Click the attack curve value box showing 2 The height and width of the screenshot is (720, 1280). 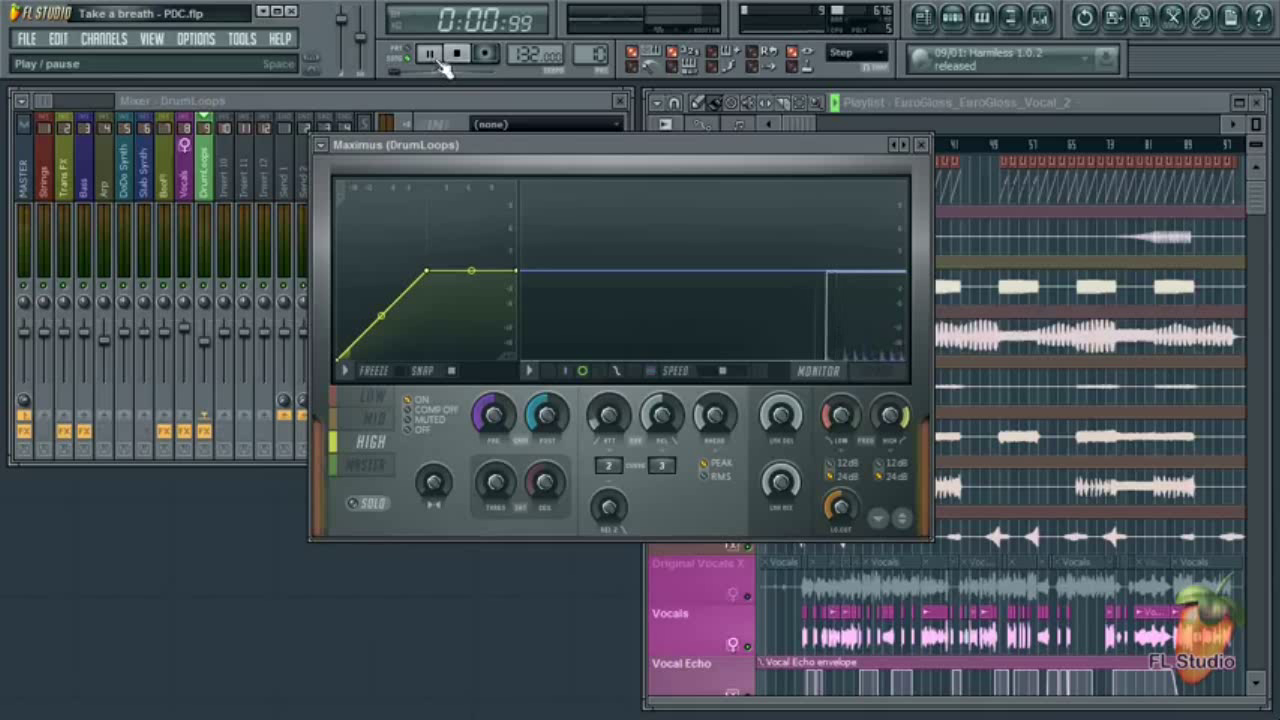(x=608, y=465)
